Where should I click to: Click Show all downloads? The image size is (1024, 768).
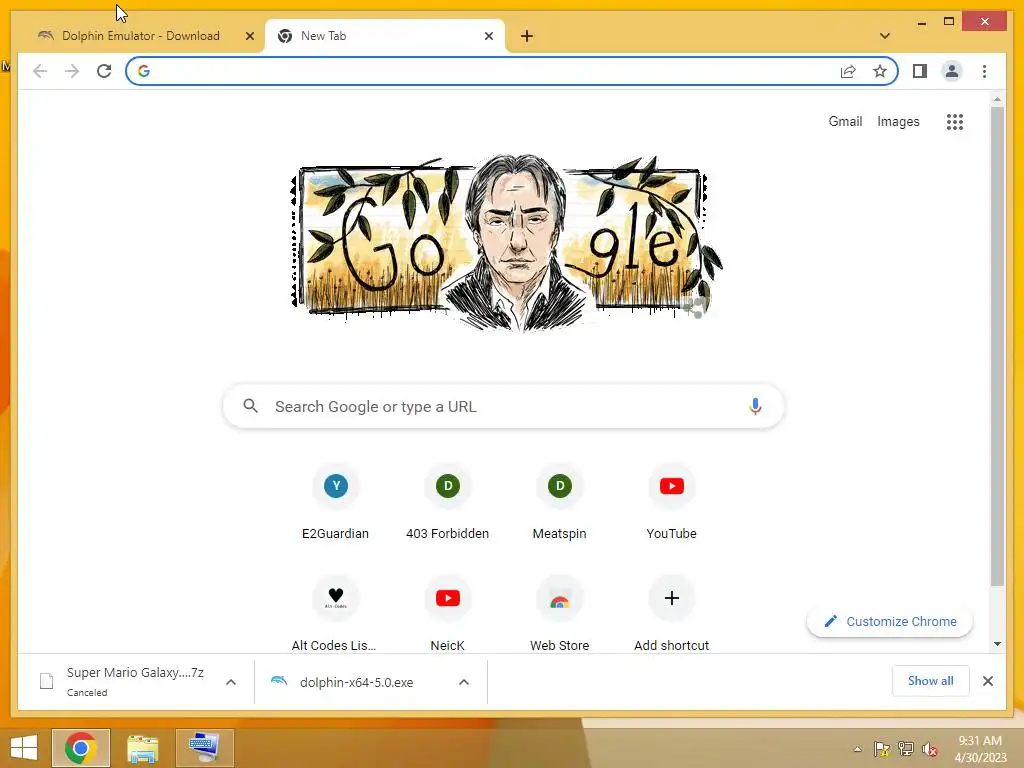point(931,680)
